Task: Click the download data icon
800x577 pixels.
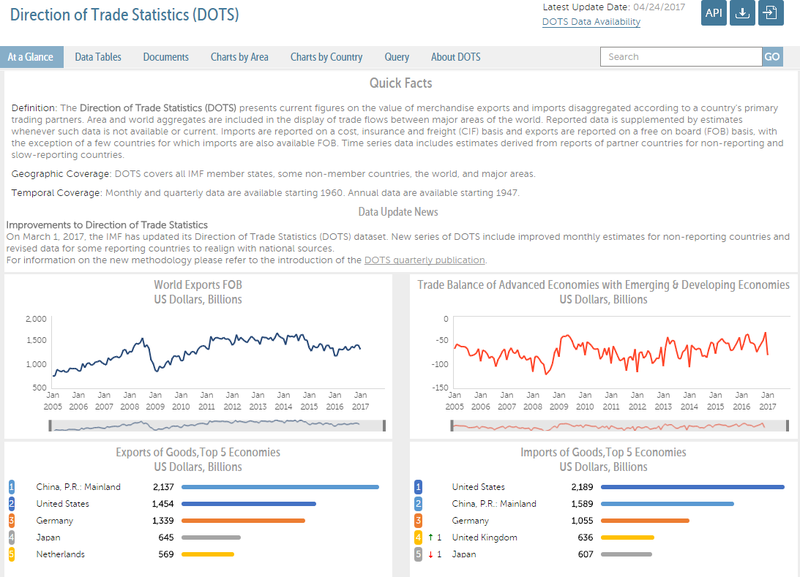Action: pyautogui.click(x=742, y=13)
